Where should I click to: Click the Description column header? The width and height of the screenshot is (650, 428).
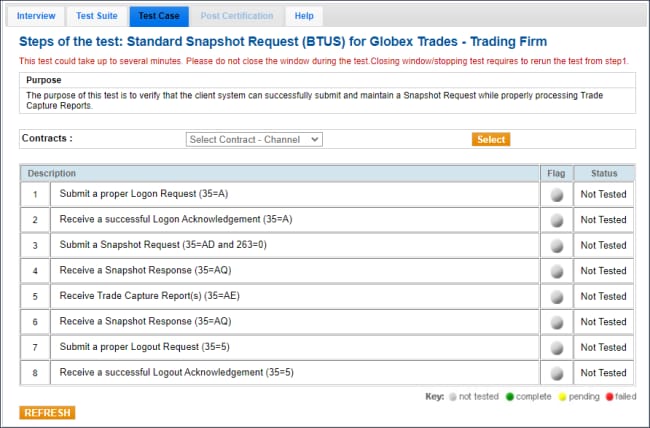pyautogui.click(x=51, y=173)
